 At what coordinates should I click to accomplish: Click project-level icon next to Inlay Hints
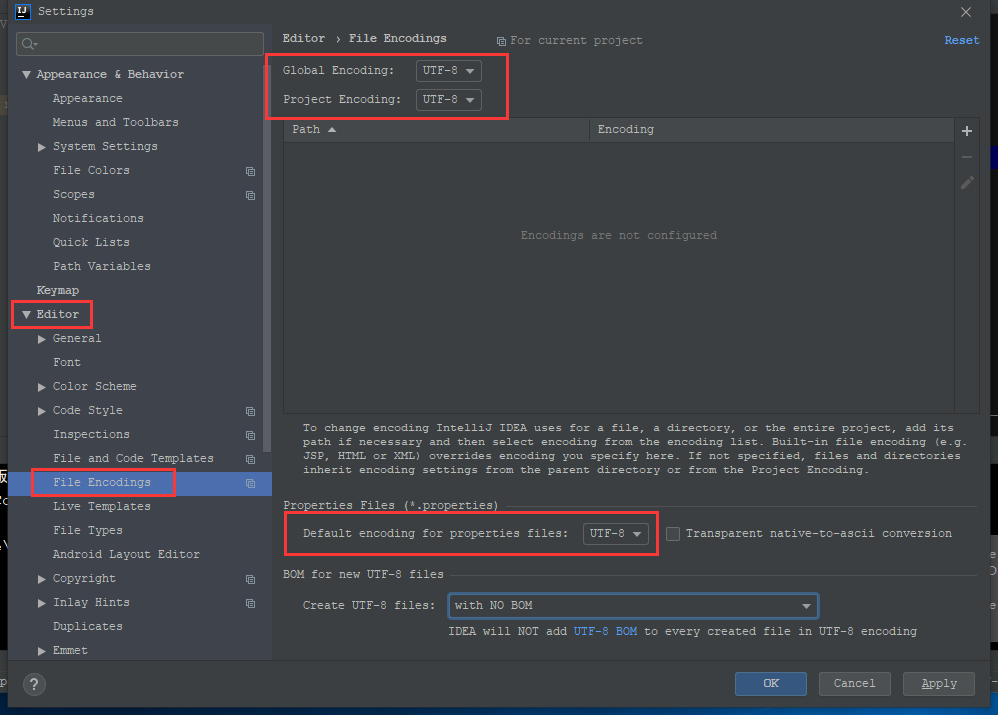pos(250,603)
